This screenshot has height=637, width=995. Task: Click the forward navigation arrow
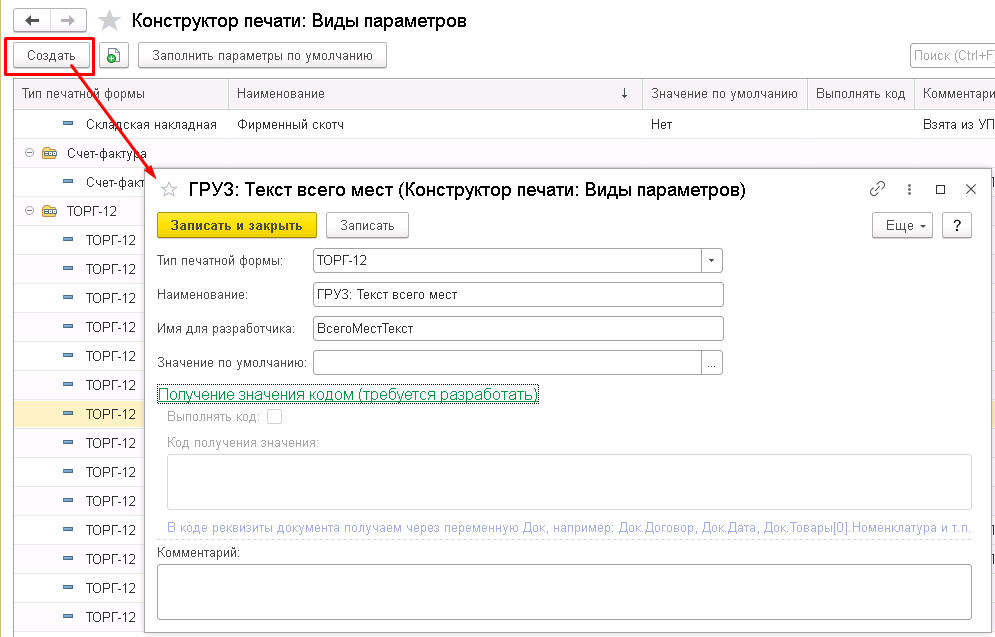click(68, 20)
